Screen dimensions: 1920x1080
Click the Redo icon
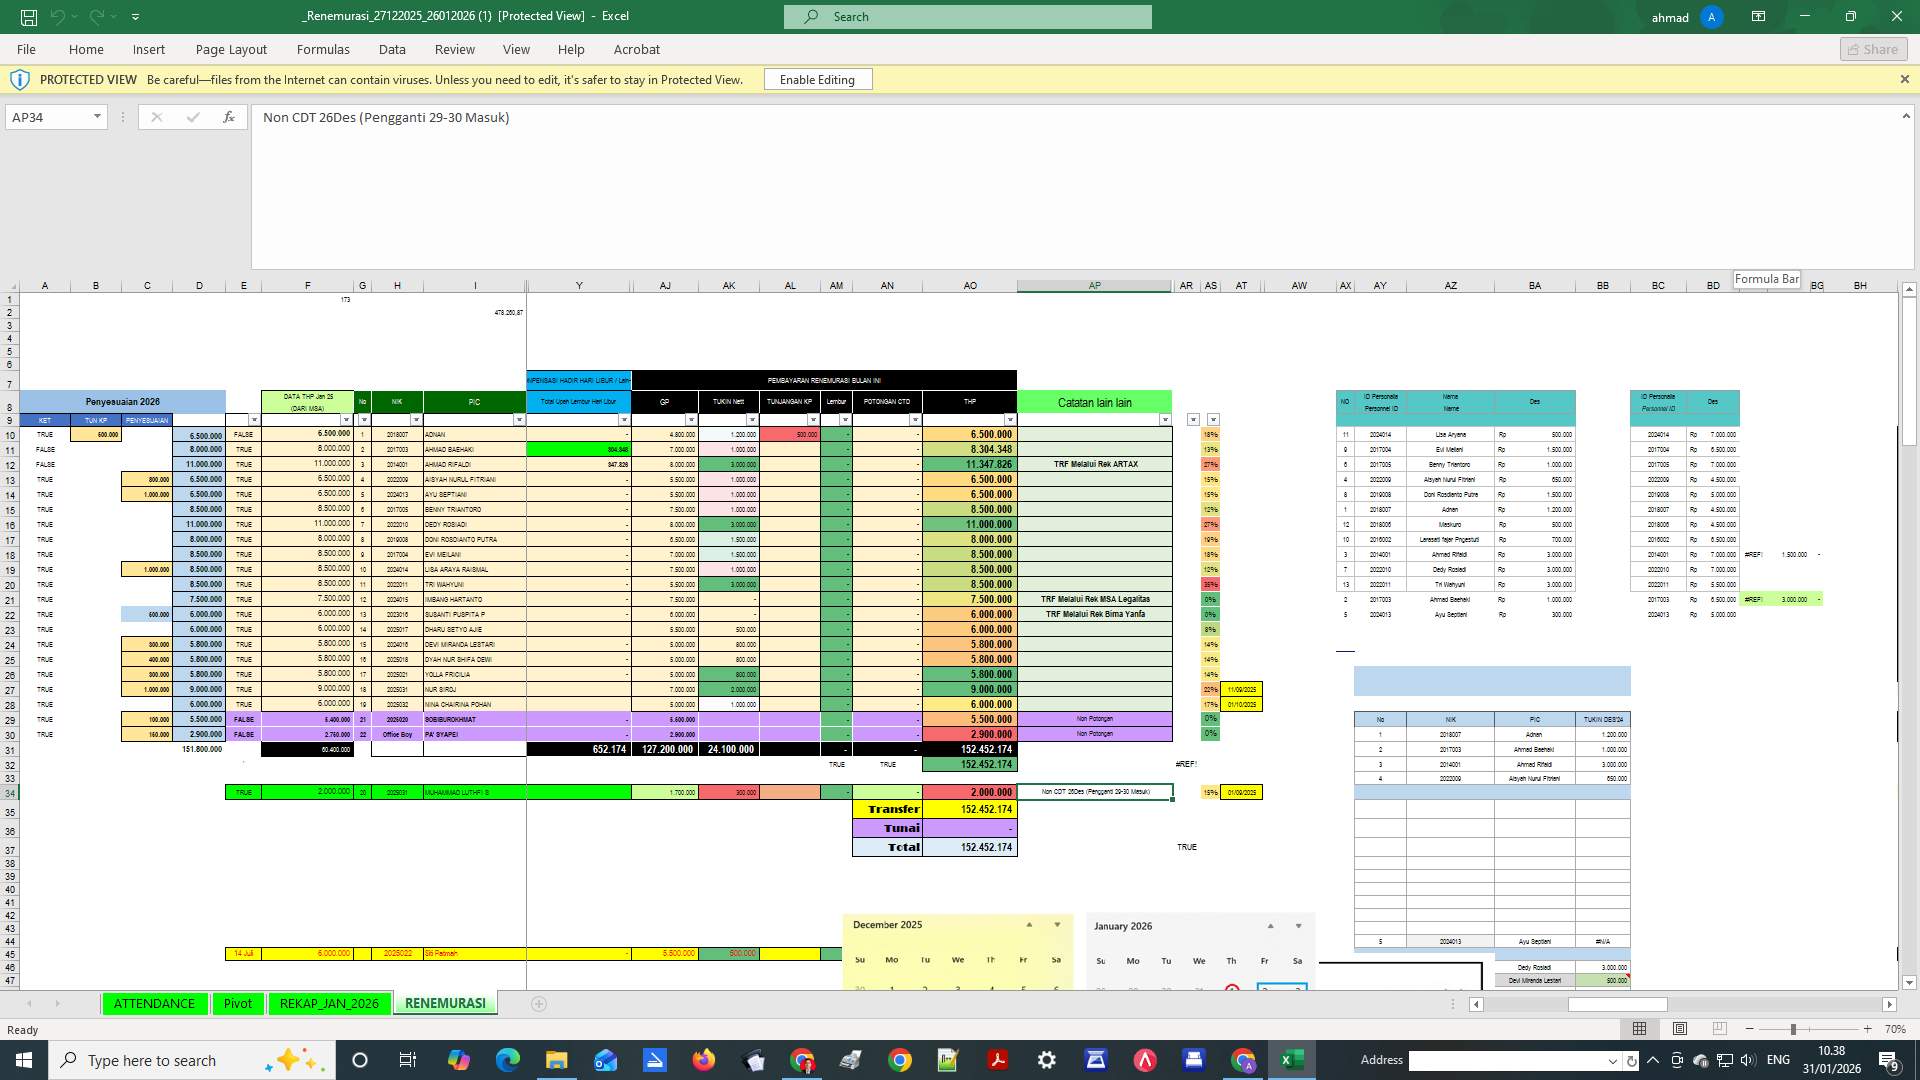(95, 16)
